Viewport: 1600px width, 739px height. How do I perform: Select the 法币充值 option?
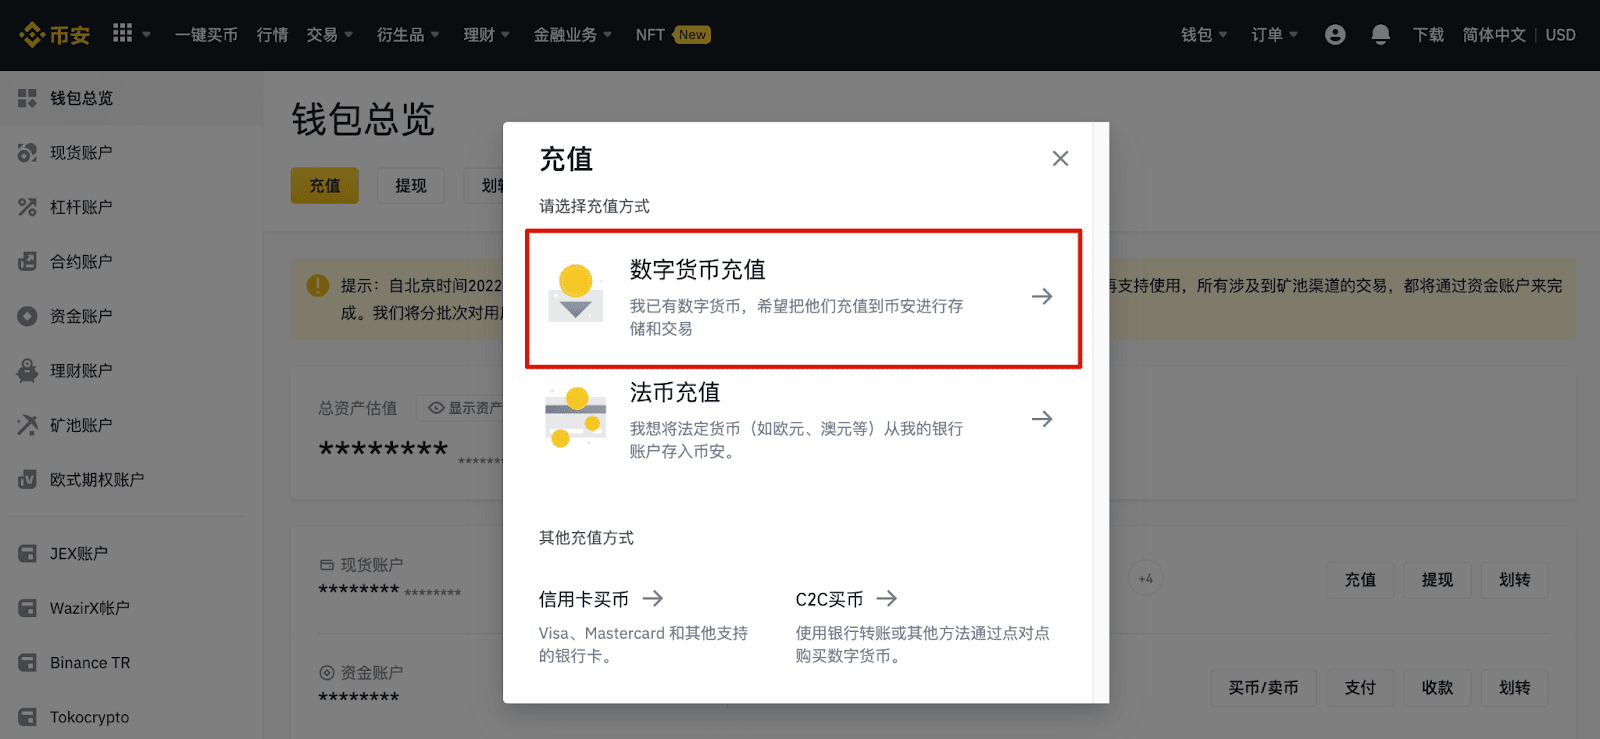tap(804, 420)
